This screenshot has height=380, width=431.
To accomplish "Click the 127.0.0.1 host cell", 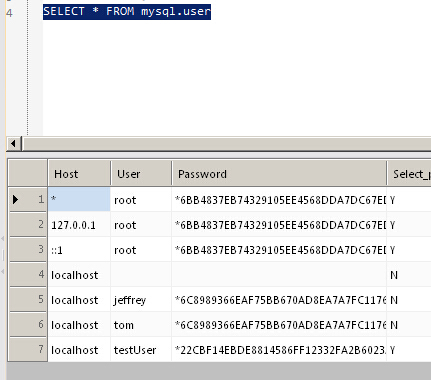I will point(79,225).
